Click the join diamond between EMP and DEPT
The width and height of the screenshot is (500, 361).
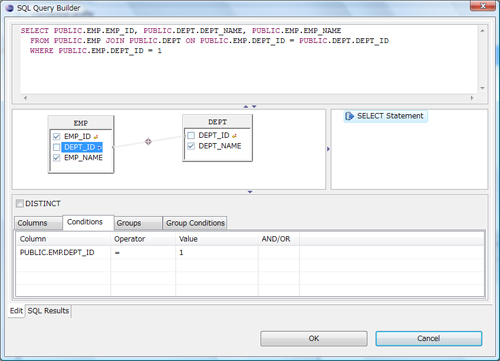click(148, 142)
